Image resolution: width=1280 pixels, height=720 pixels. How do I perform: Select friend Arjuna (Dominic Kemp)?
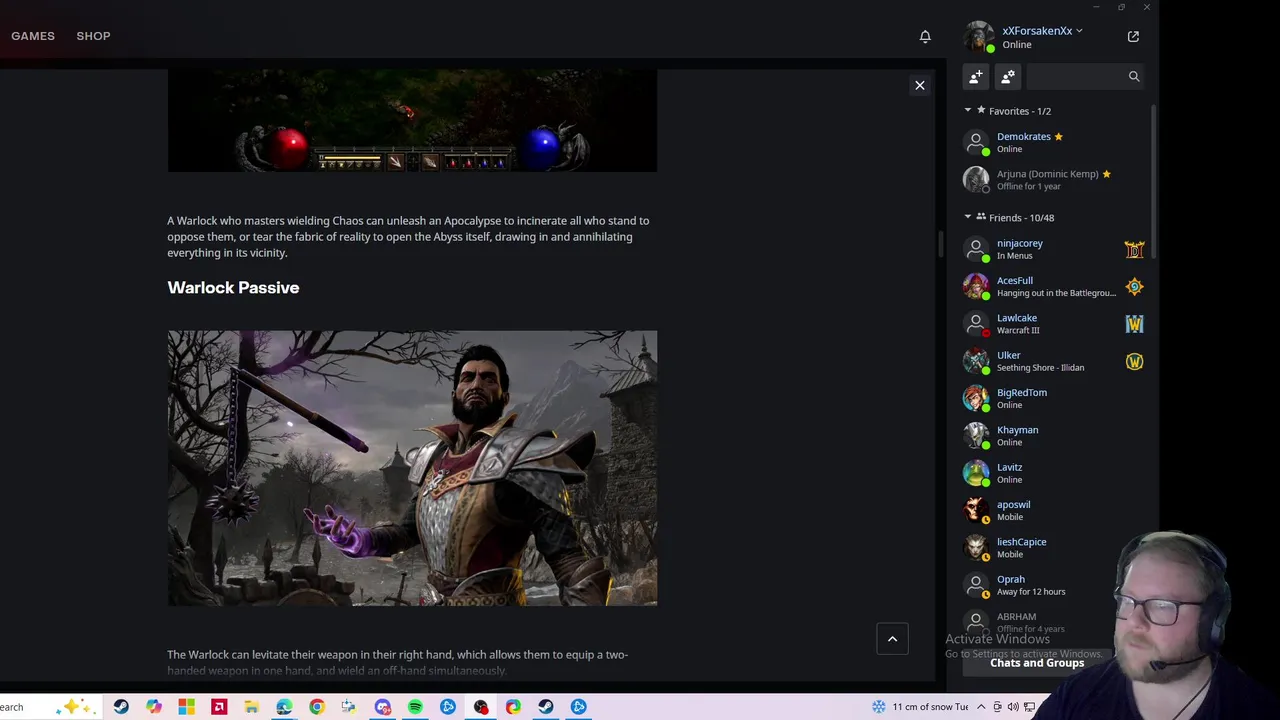[1054, 180]
